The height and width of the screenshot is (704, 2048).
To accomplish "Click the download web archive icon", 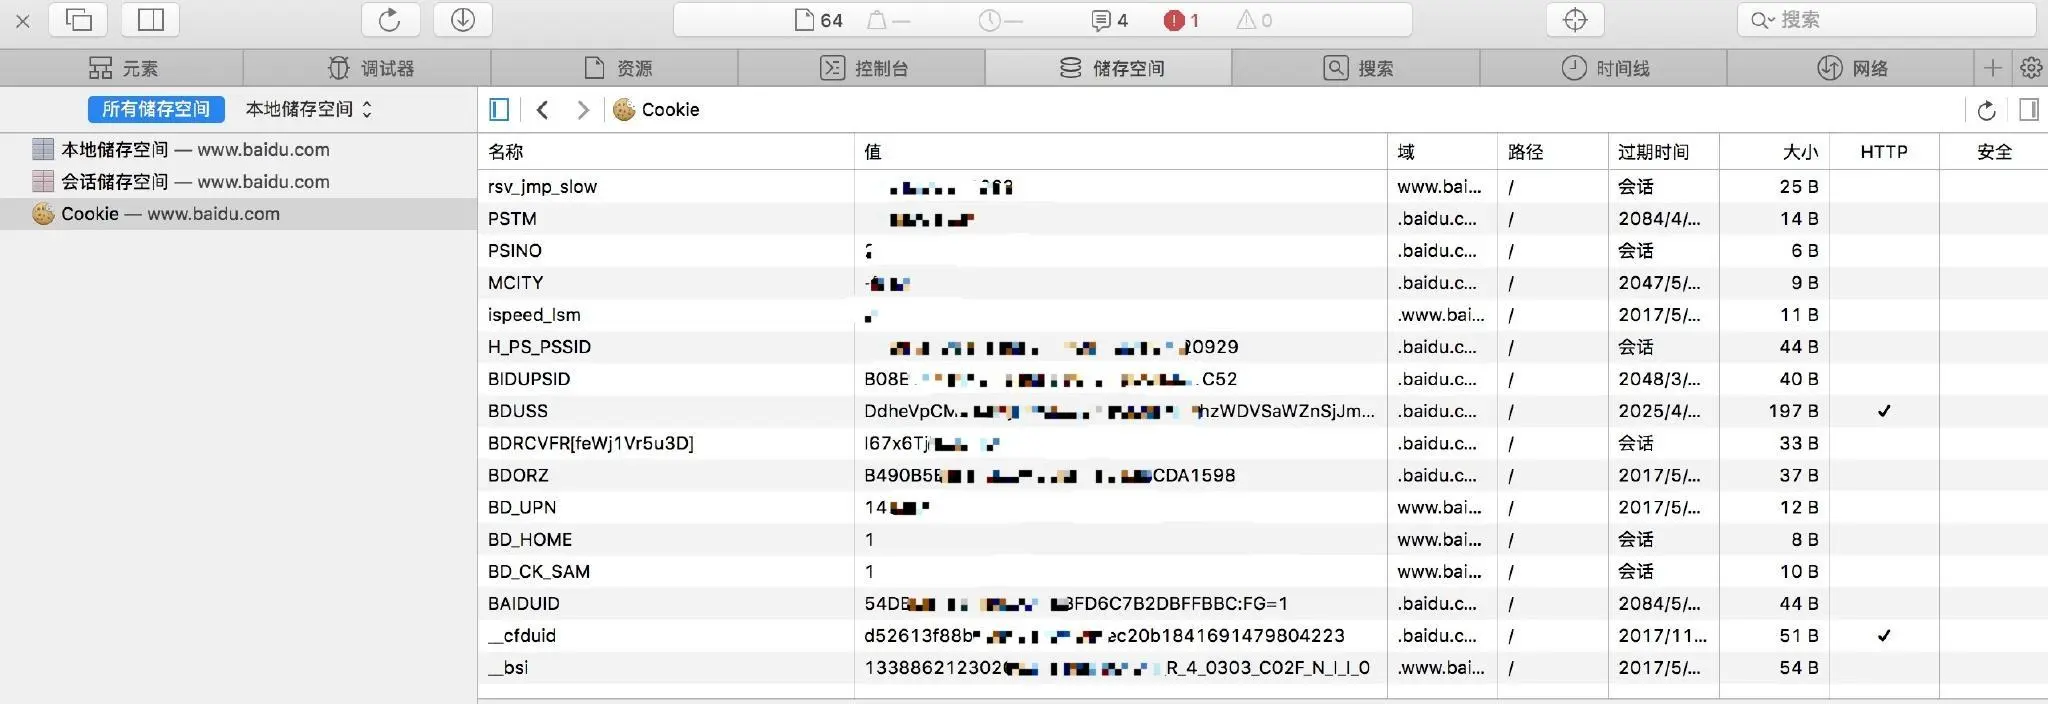I will (463, 19).
